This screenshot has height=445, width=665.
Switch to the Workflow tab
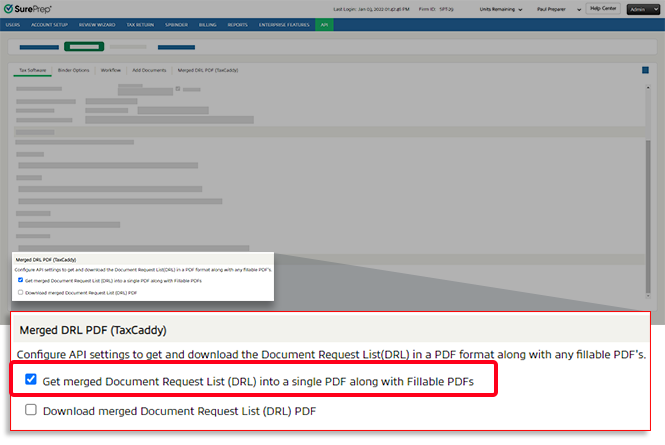[x=111, y=70]
